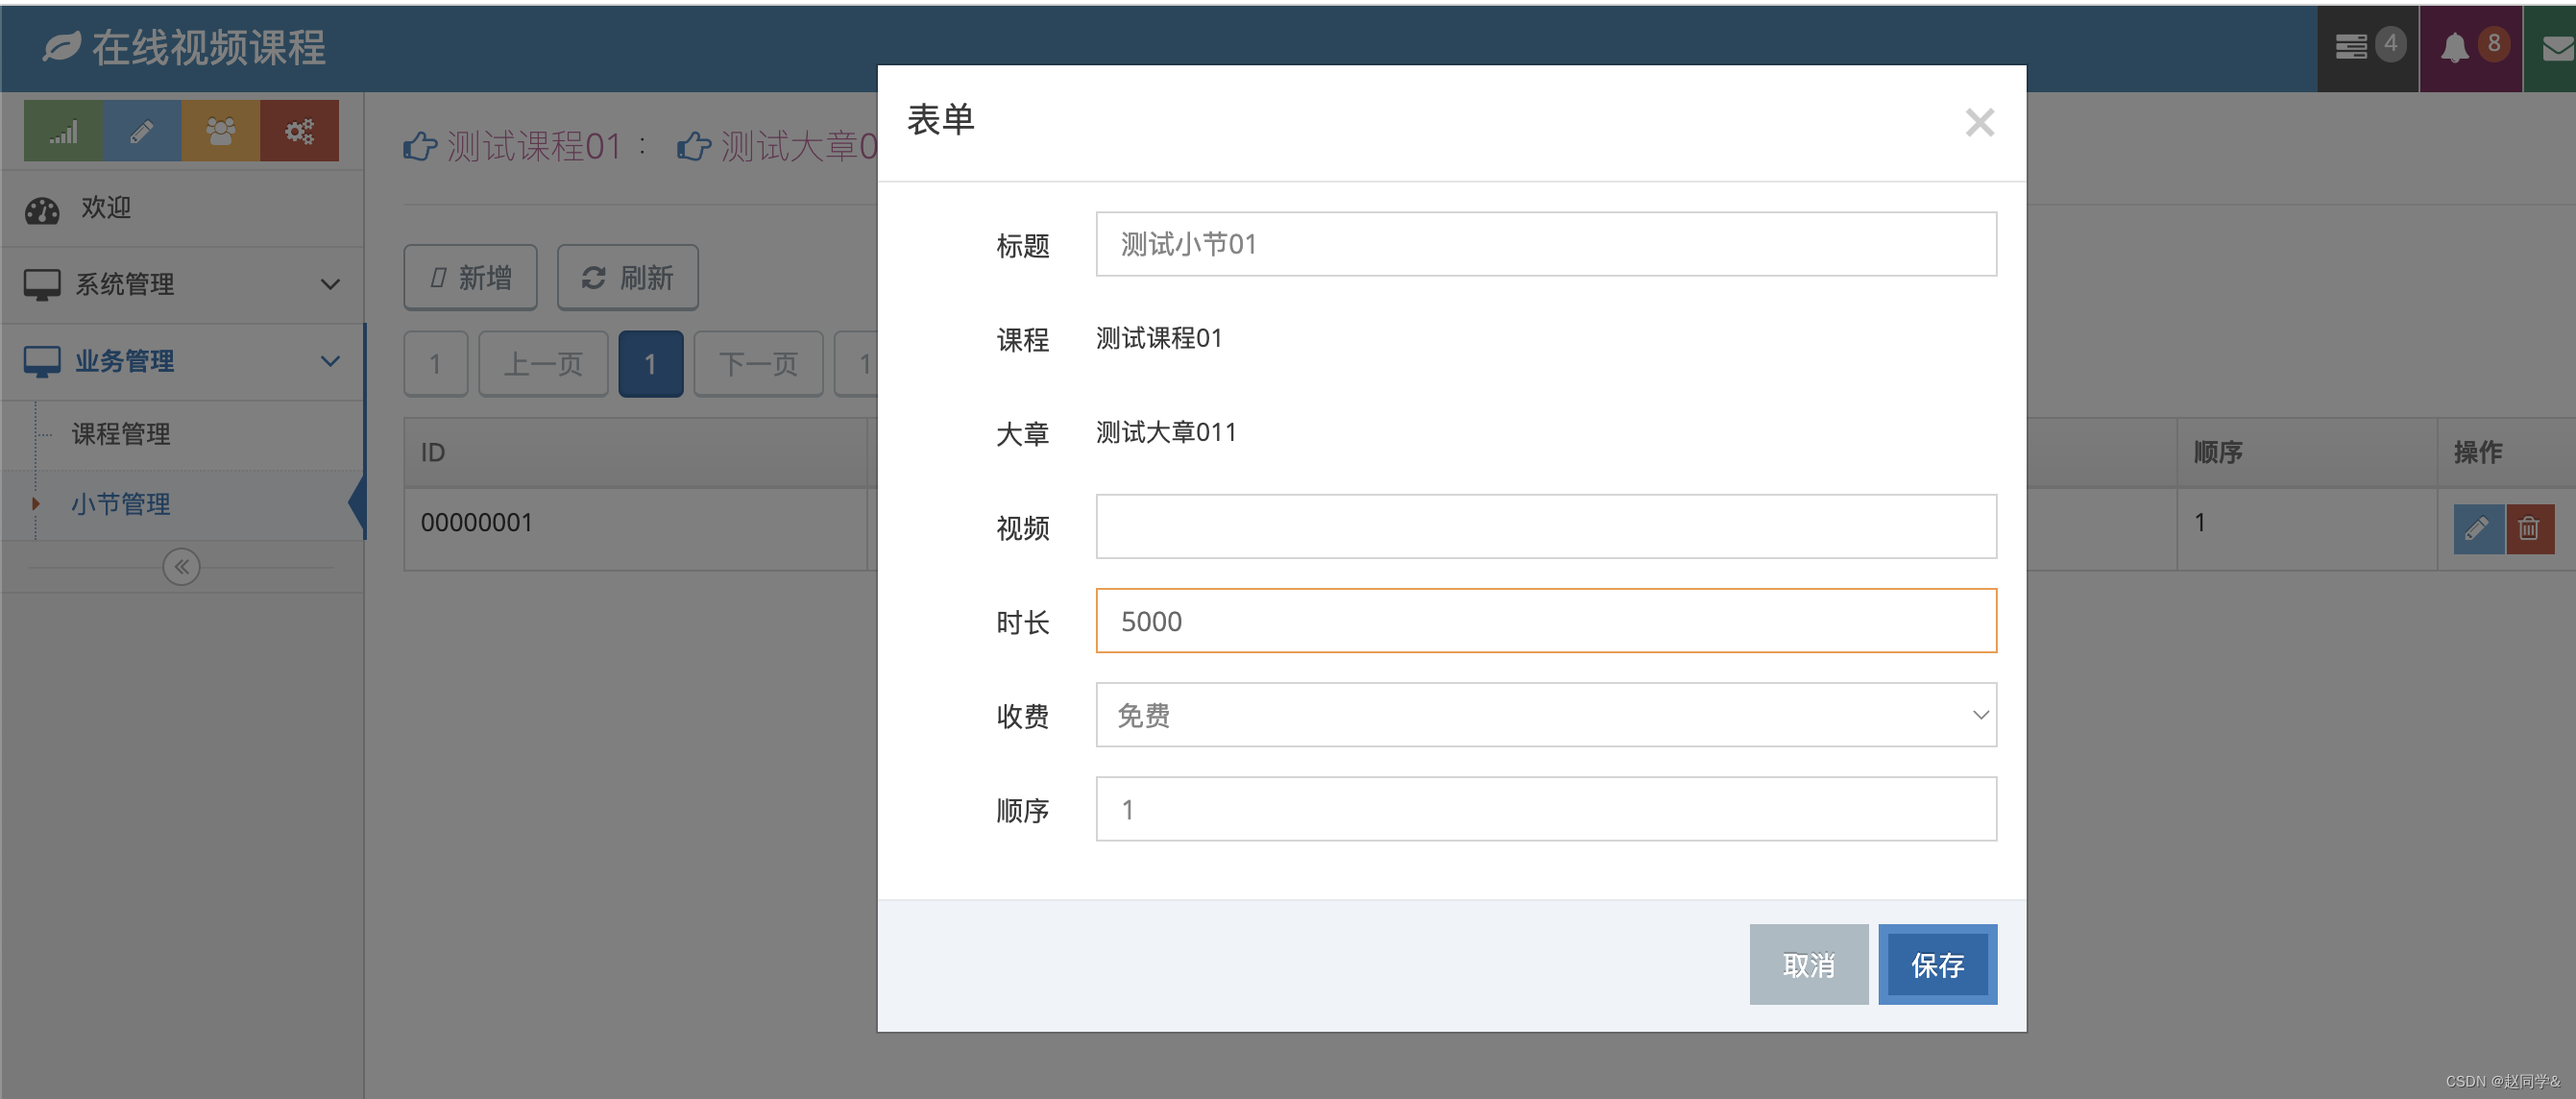Screen dimensions: 2576x1099
Task: Open the bell notifications icon
Action: [2456, 48]
